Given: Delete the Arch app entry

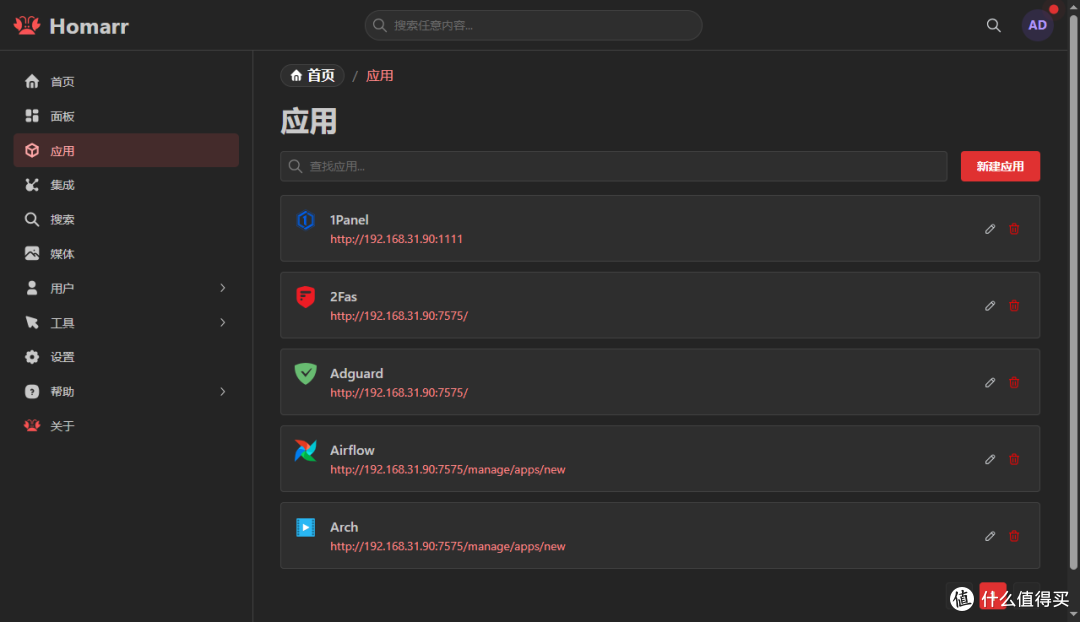Looking at the screenshot, I should [1014, 536].
